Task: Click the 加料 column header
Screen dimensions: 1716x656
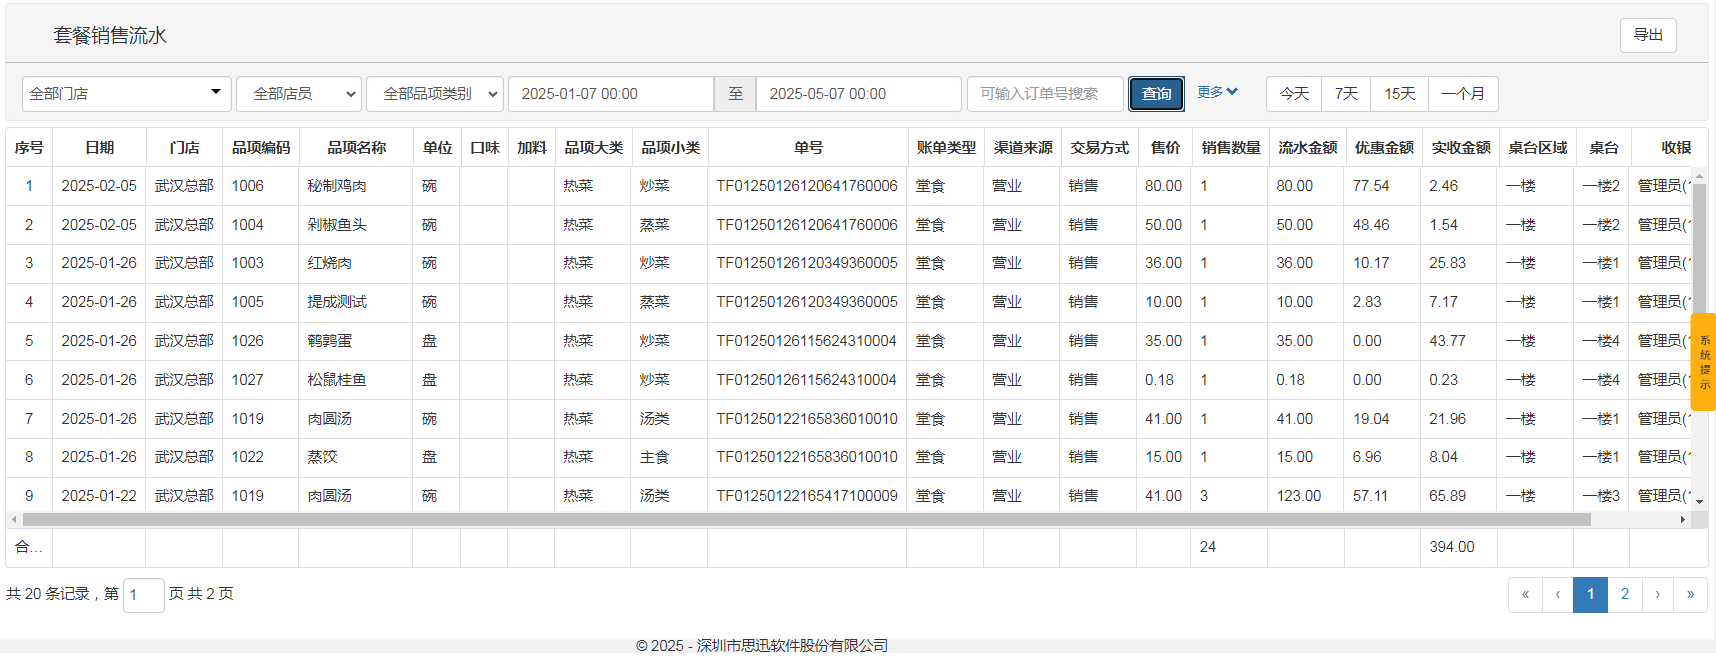Action: (x=531, y=147)
